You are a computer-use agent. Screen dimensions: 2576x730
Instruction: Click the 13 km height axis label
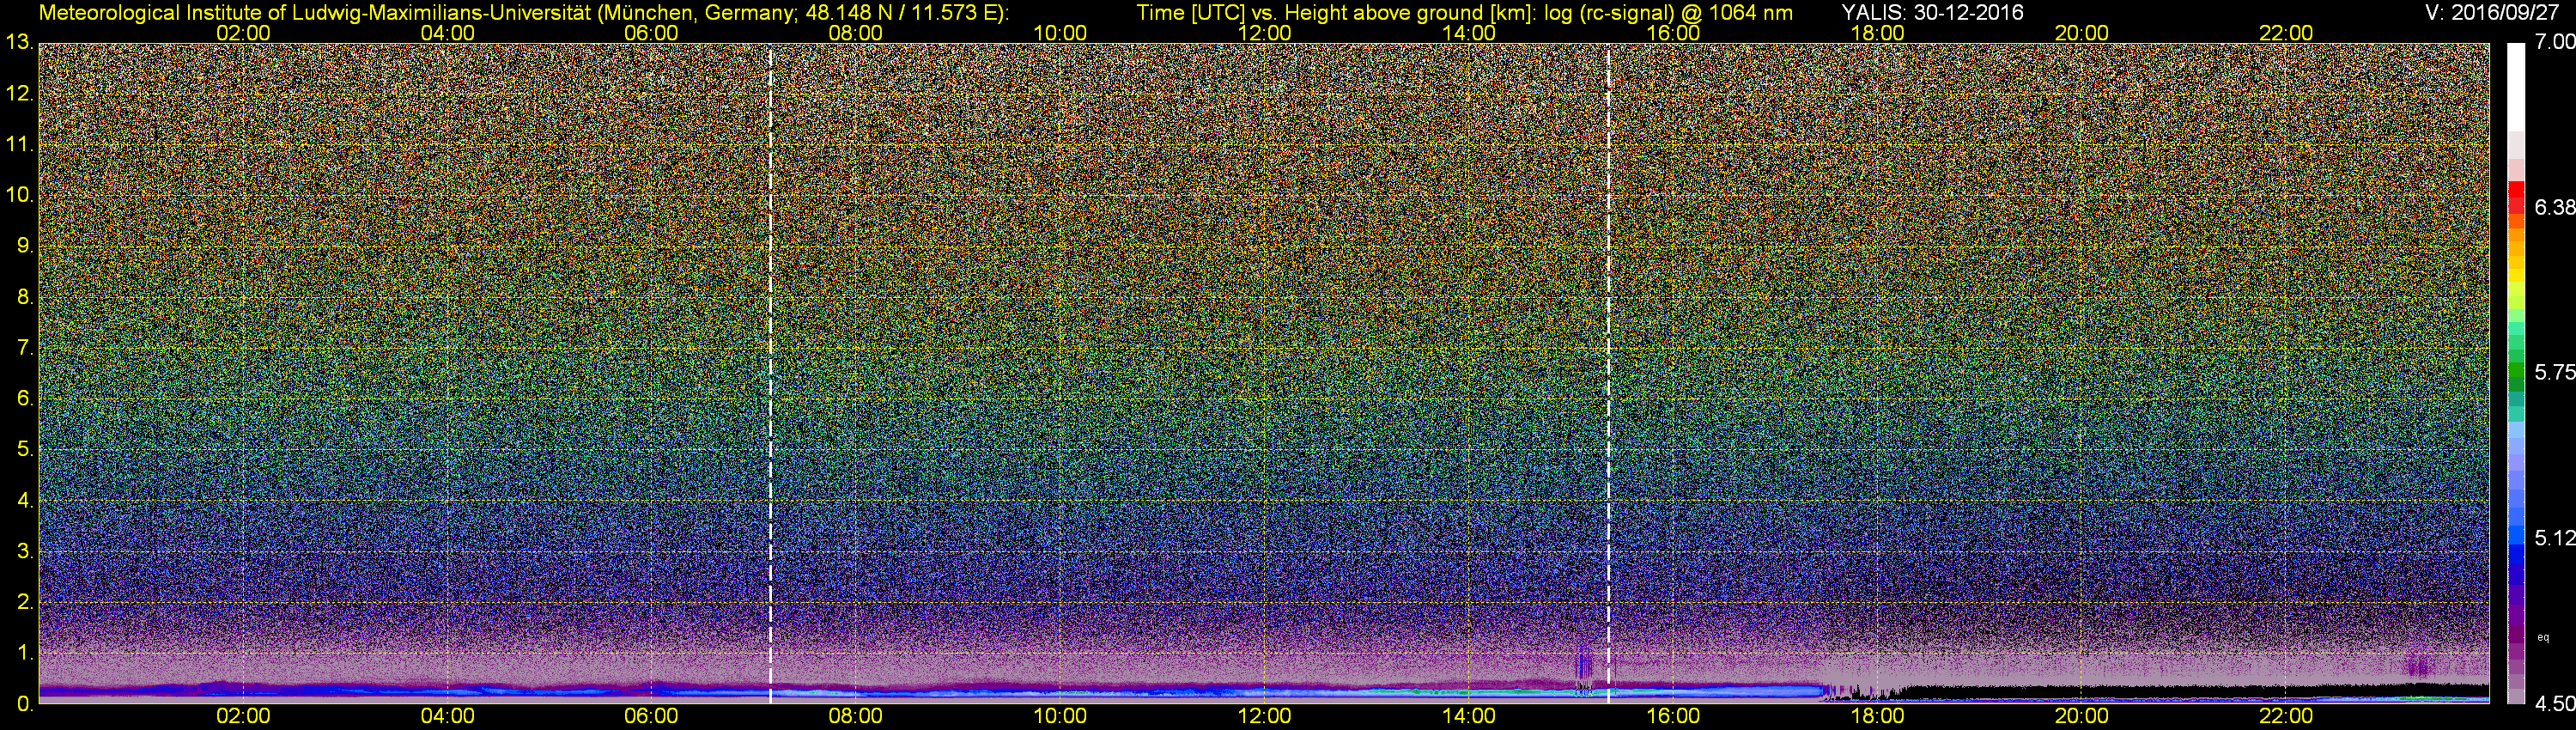(x=18, y=42)
